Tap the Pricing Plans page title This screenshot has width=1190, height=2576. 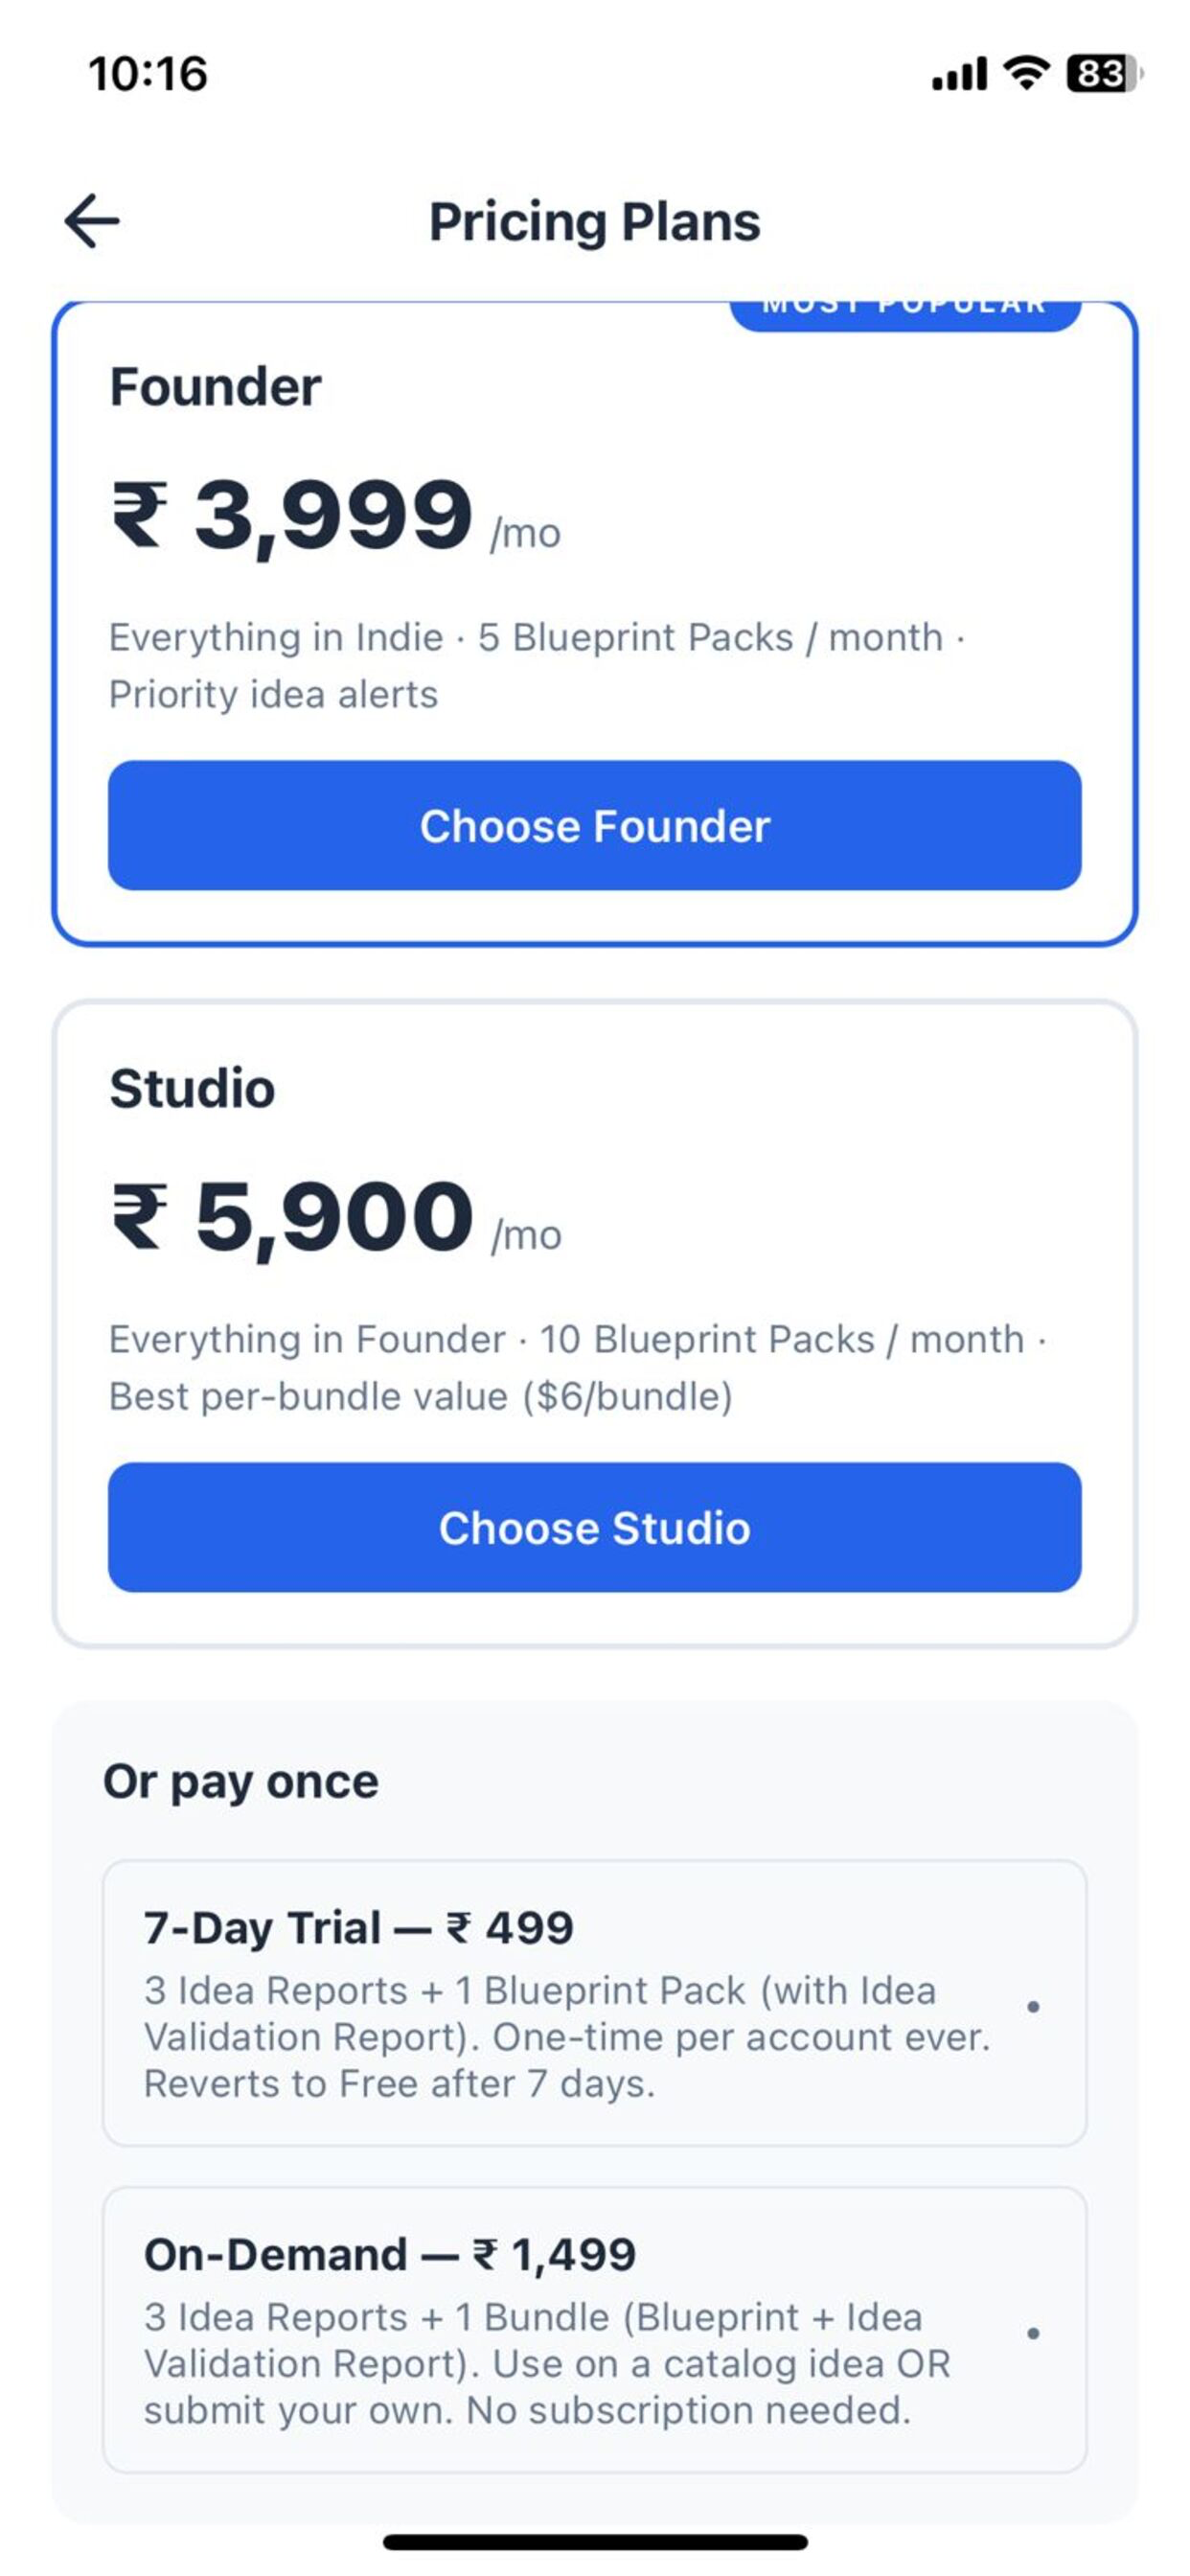[595, 221]
